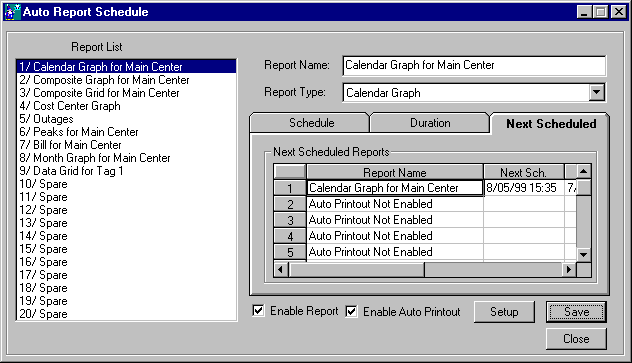Minimize the Auto Report Schedule window
This screenshot has width=632, height=363.
click(x=584, y=12)
